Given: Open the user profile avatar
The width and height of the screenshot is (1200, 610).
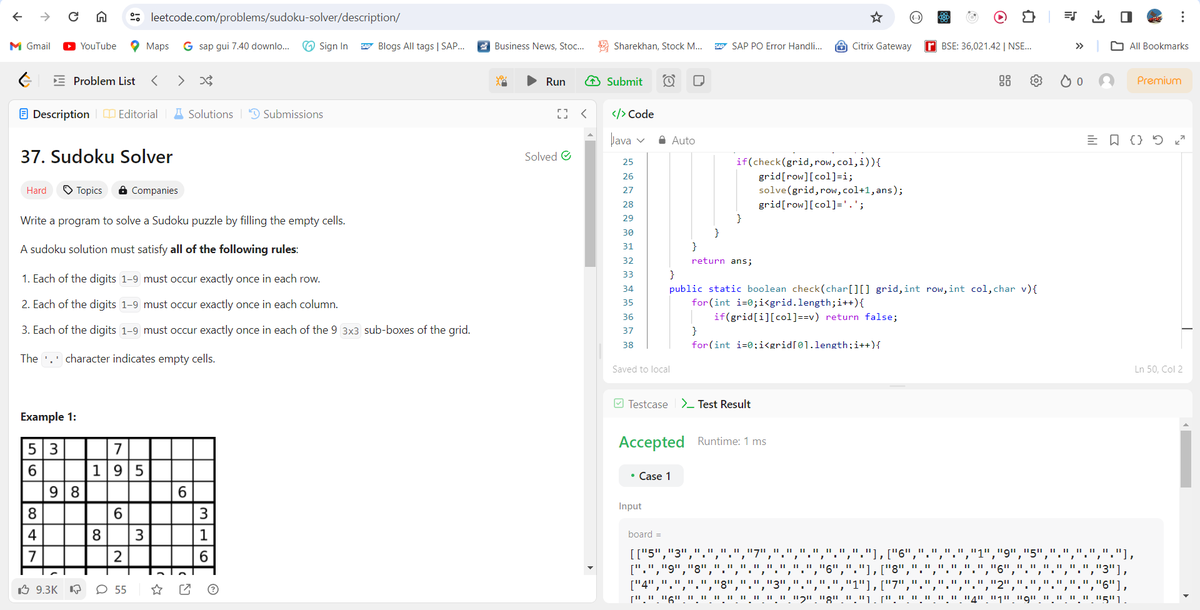Looking at the screenshot, I should pyautogui.click(x=1106, y=81).
